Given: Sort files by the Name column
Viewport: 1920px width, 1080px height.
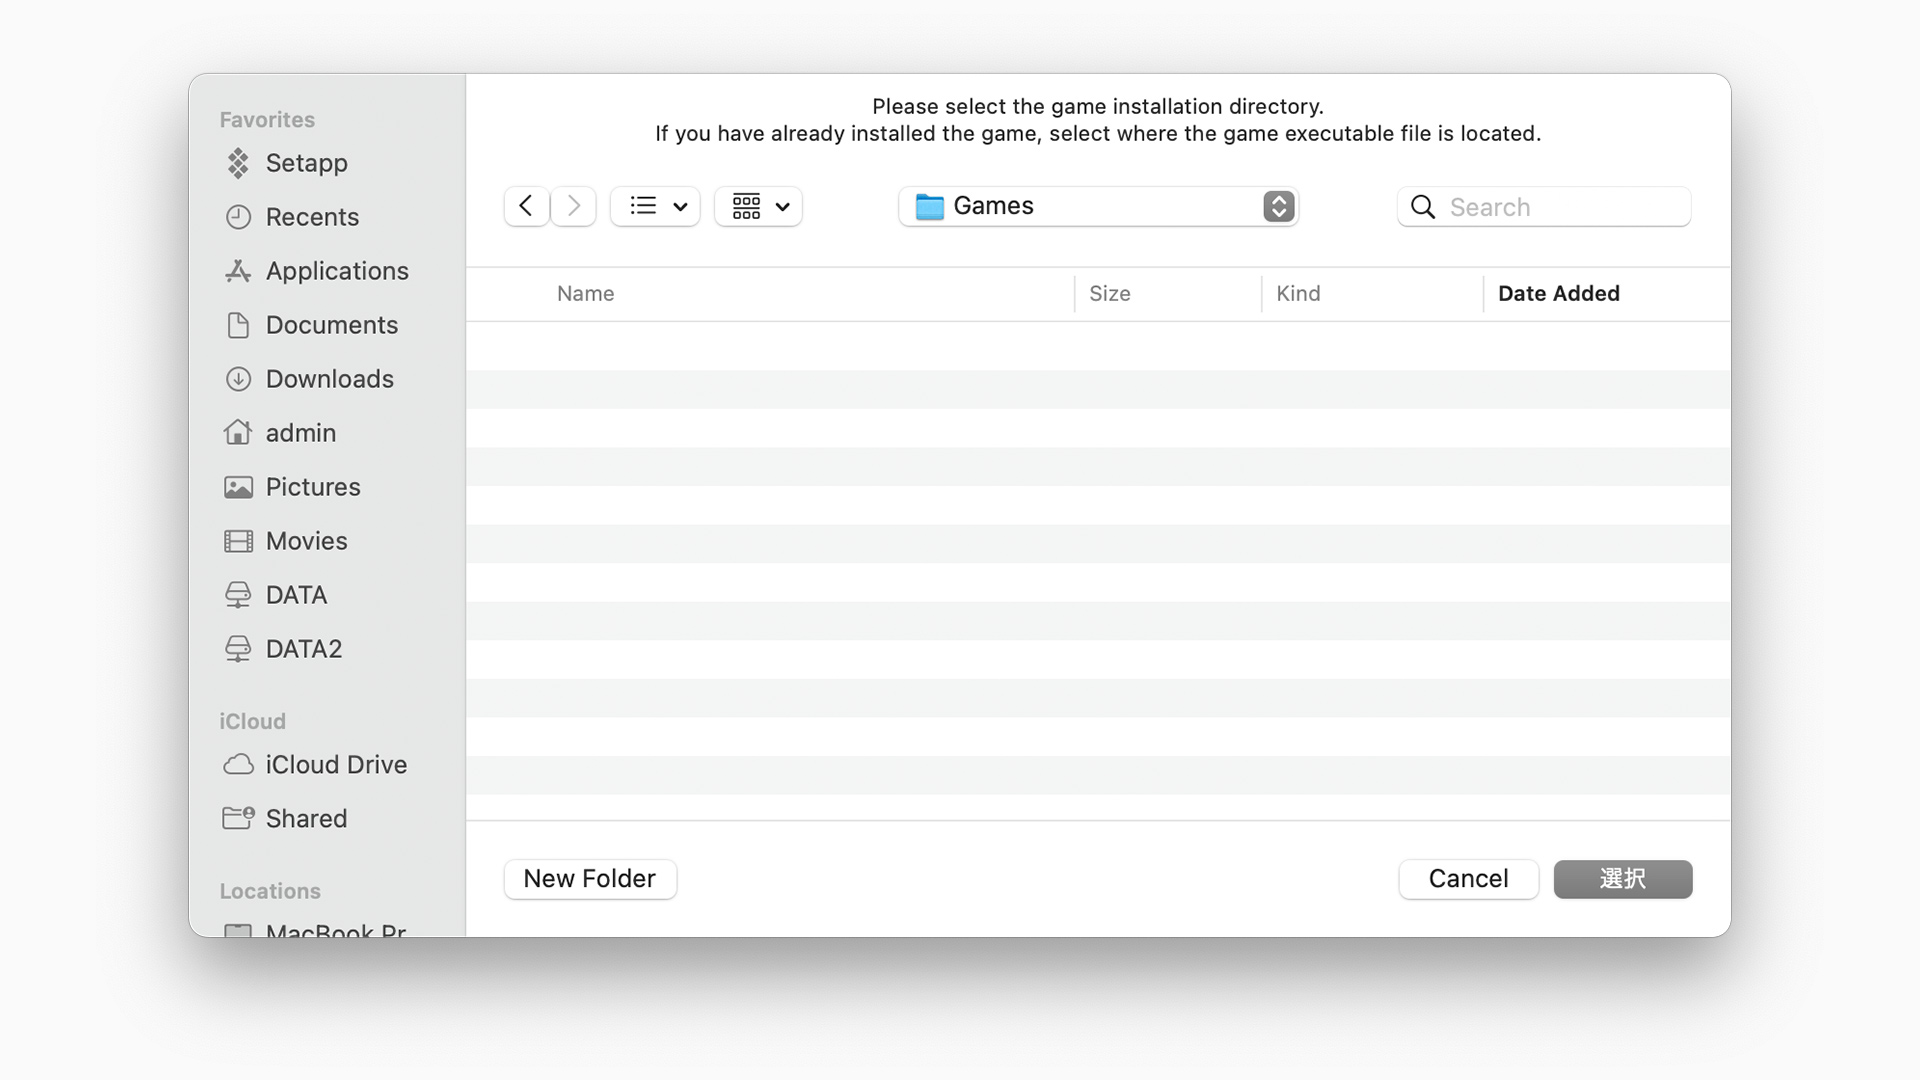Looking at the screenshot, I should click(x=586, y=294).
